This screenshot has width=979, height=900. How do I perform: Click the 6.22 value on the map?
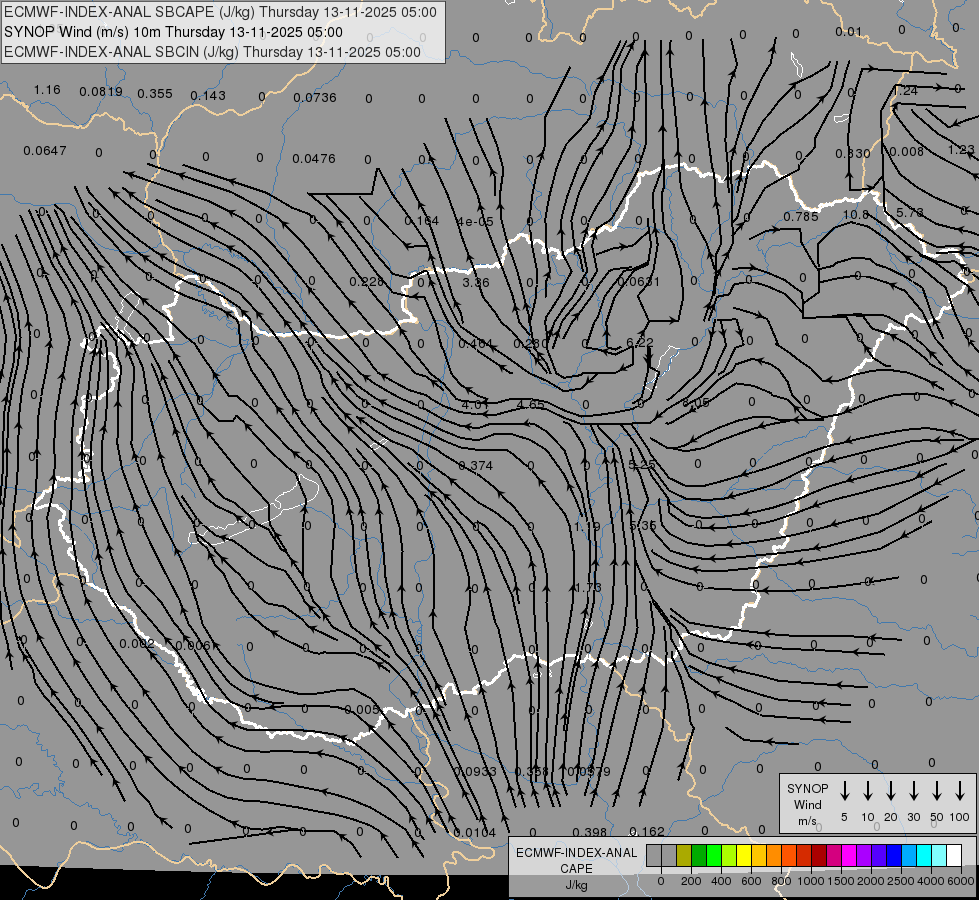point(639,342)
